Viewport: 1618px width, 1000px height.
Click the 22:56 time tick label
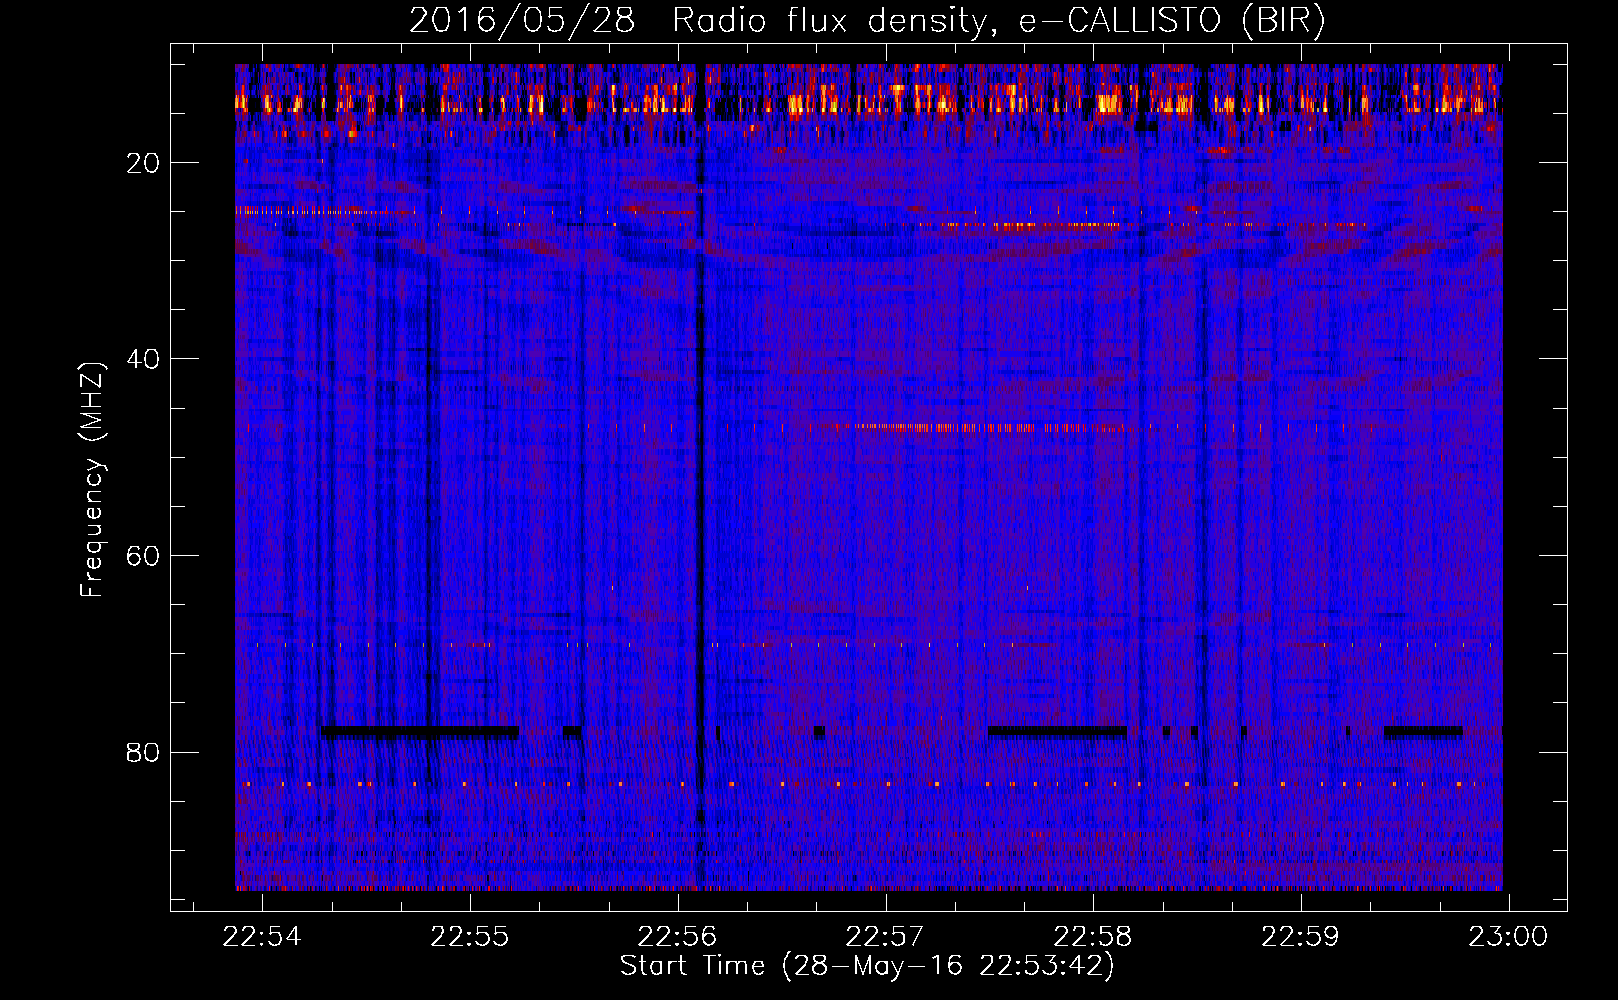(x=678, y=937)
